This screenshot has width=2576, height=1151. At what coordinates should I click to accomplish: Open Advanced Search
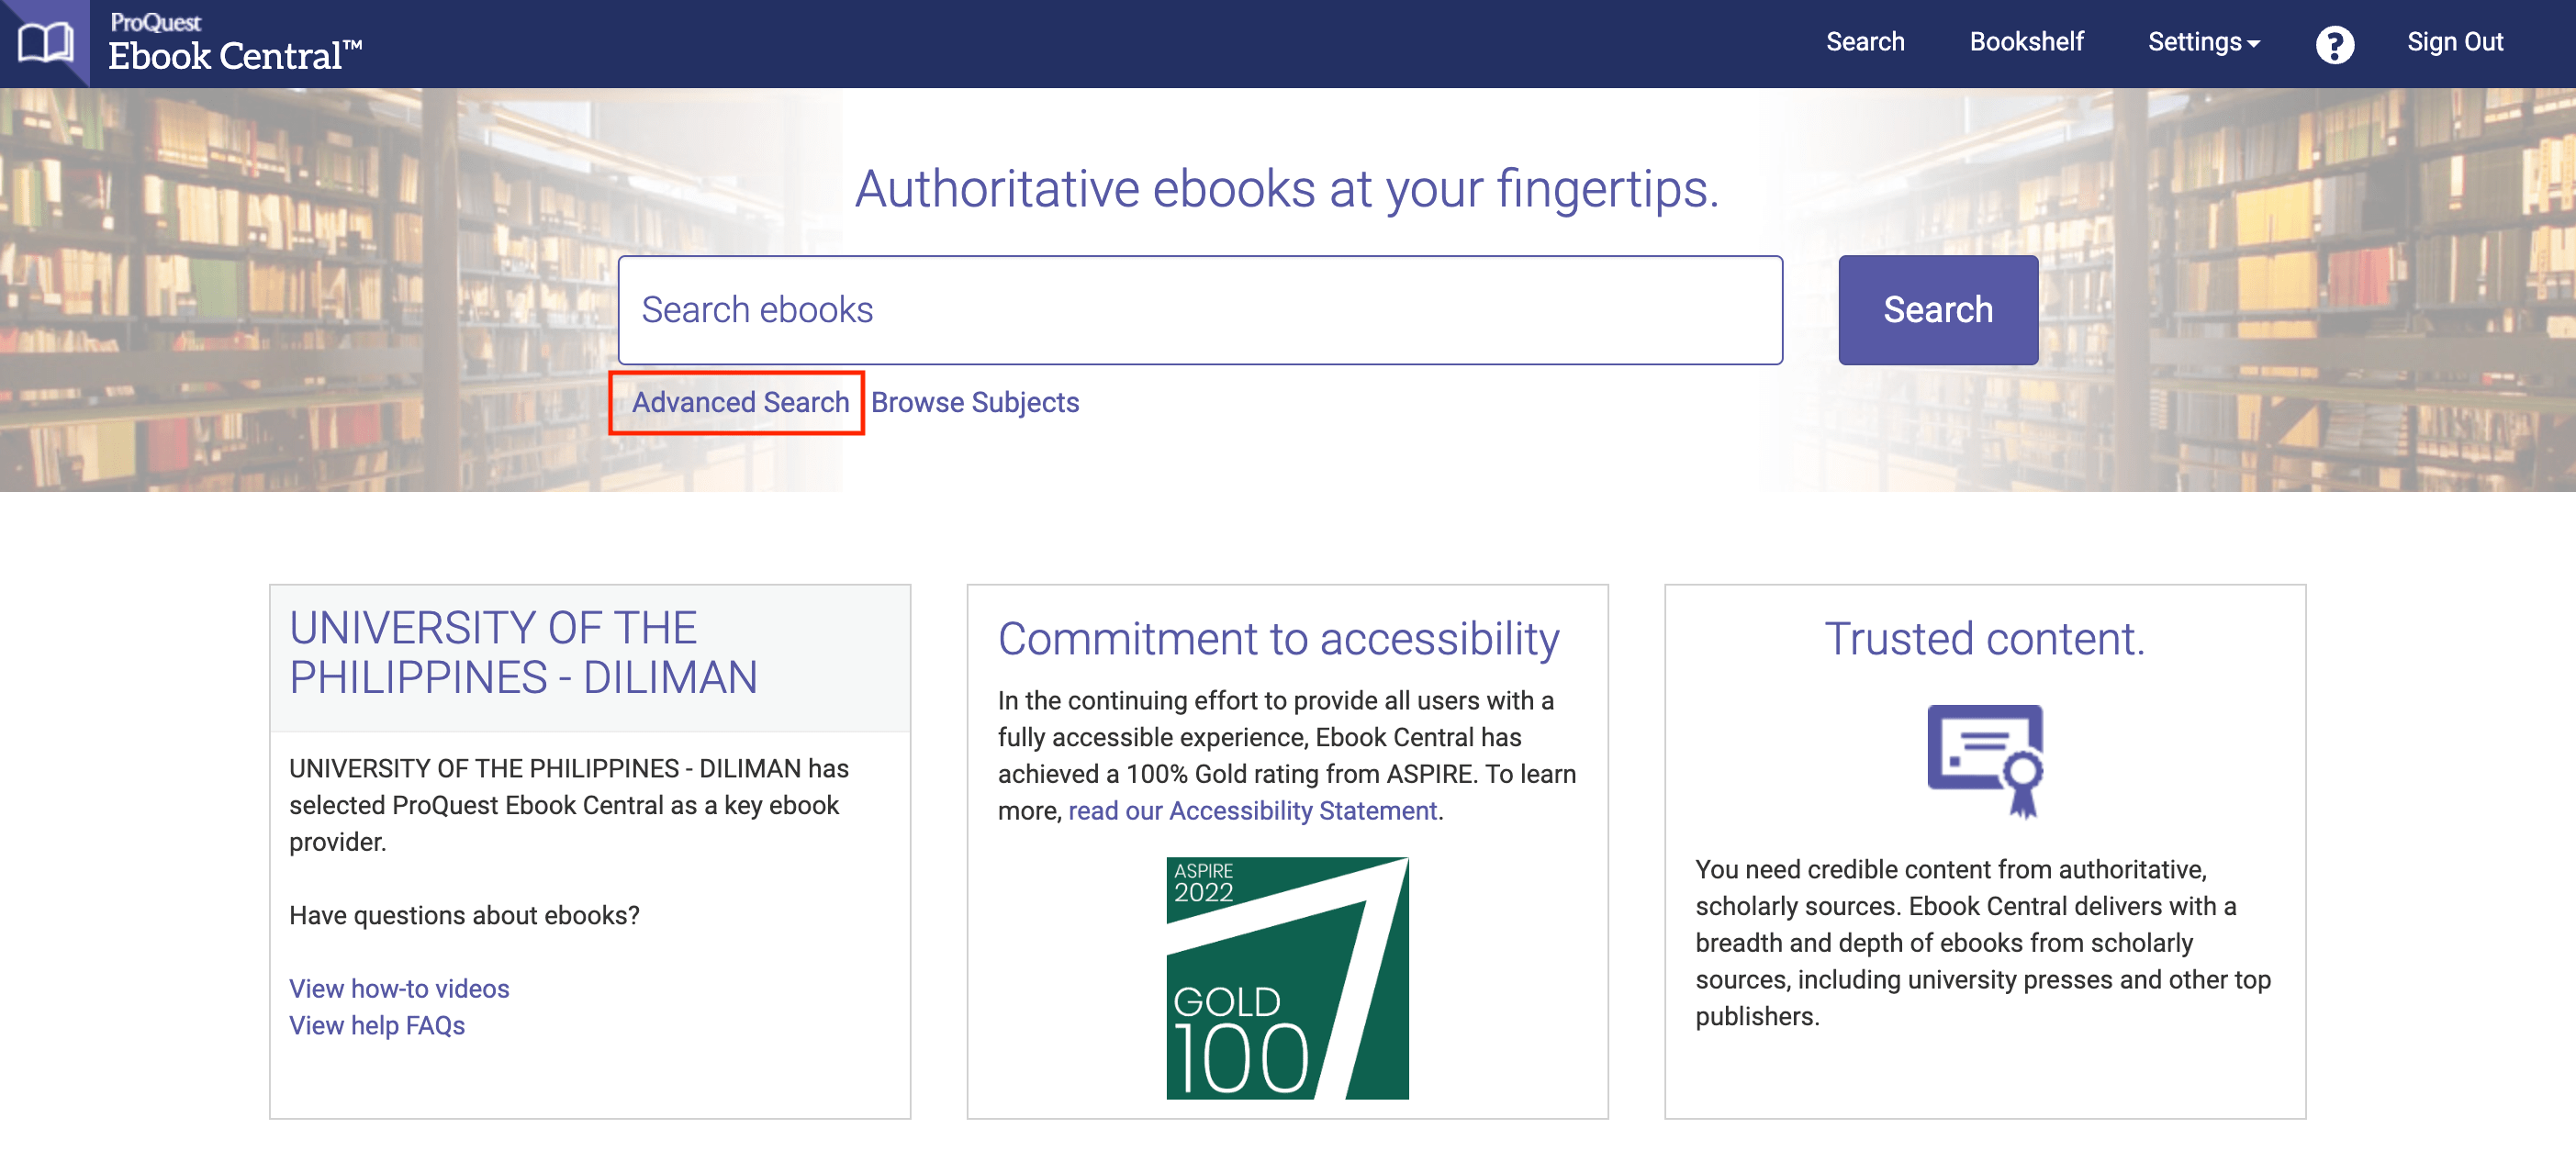pyautogui.click(x=740, y=402)
